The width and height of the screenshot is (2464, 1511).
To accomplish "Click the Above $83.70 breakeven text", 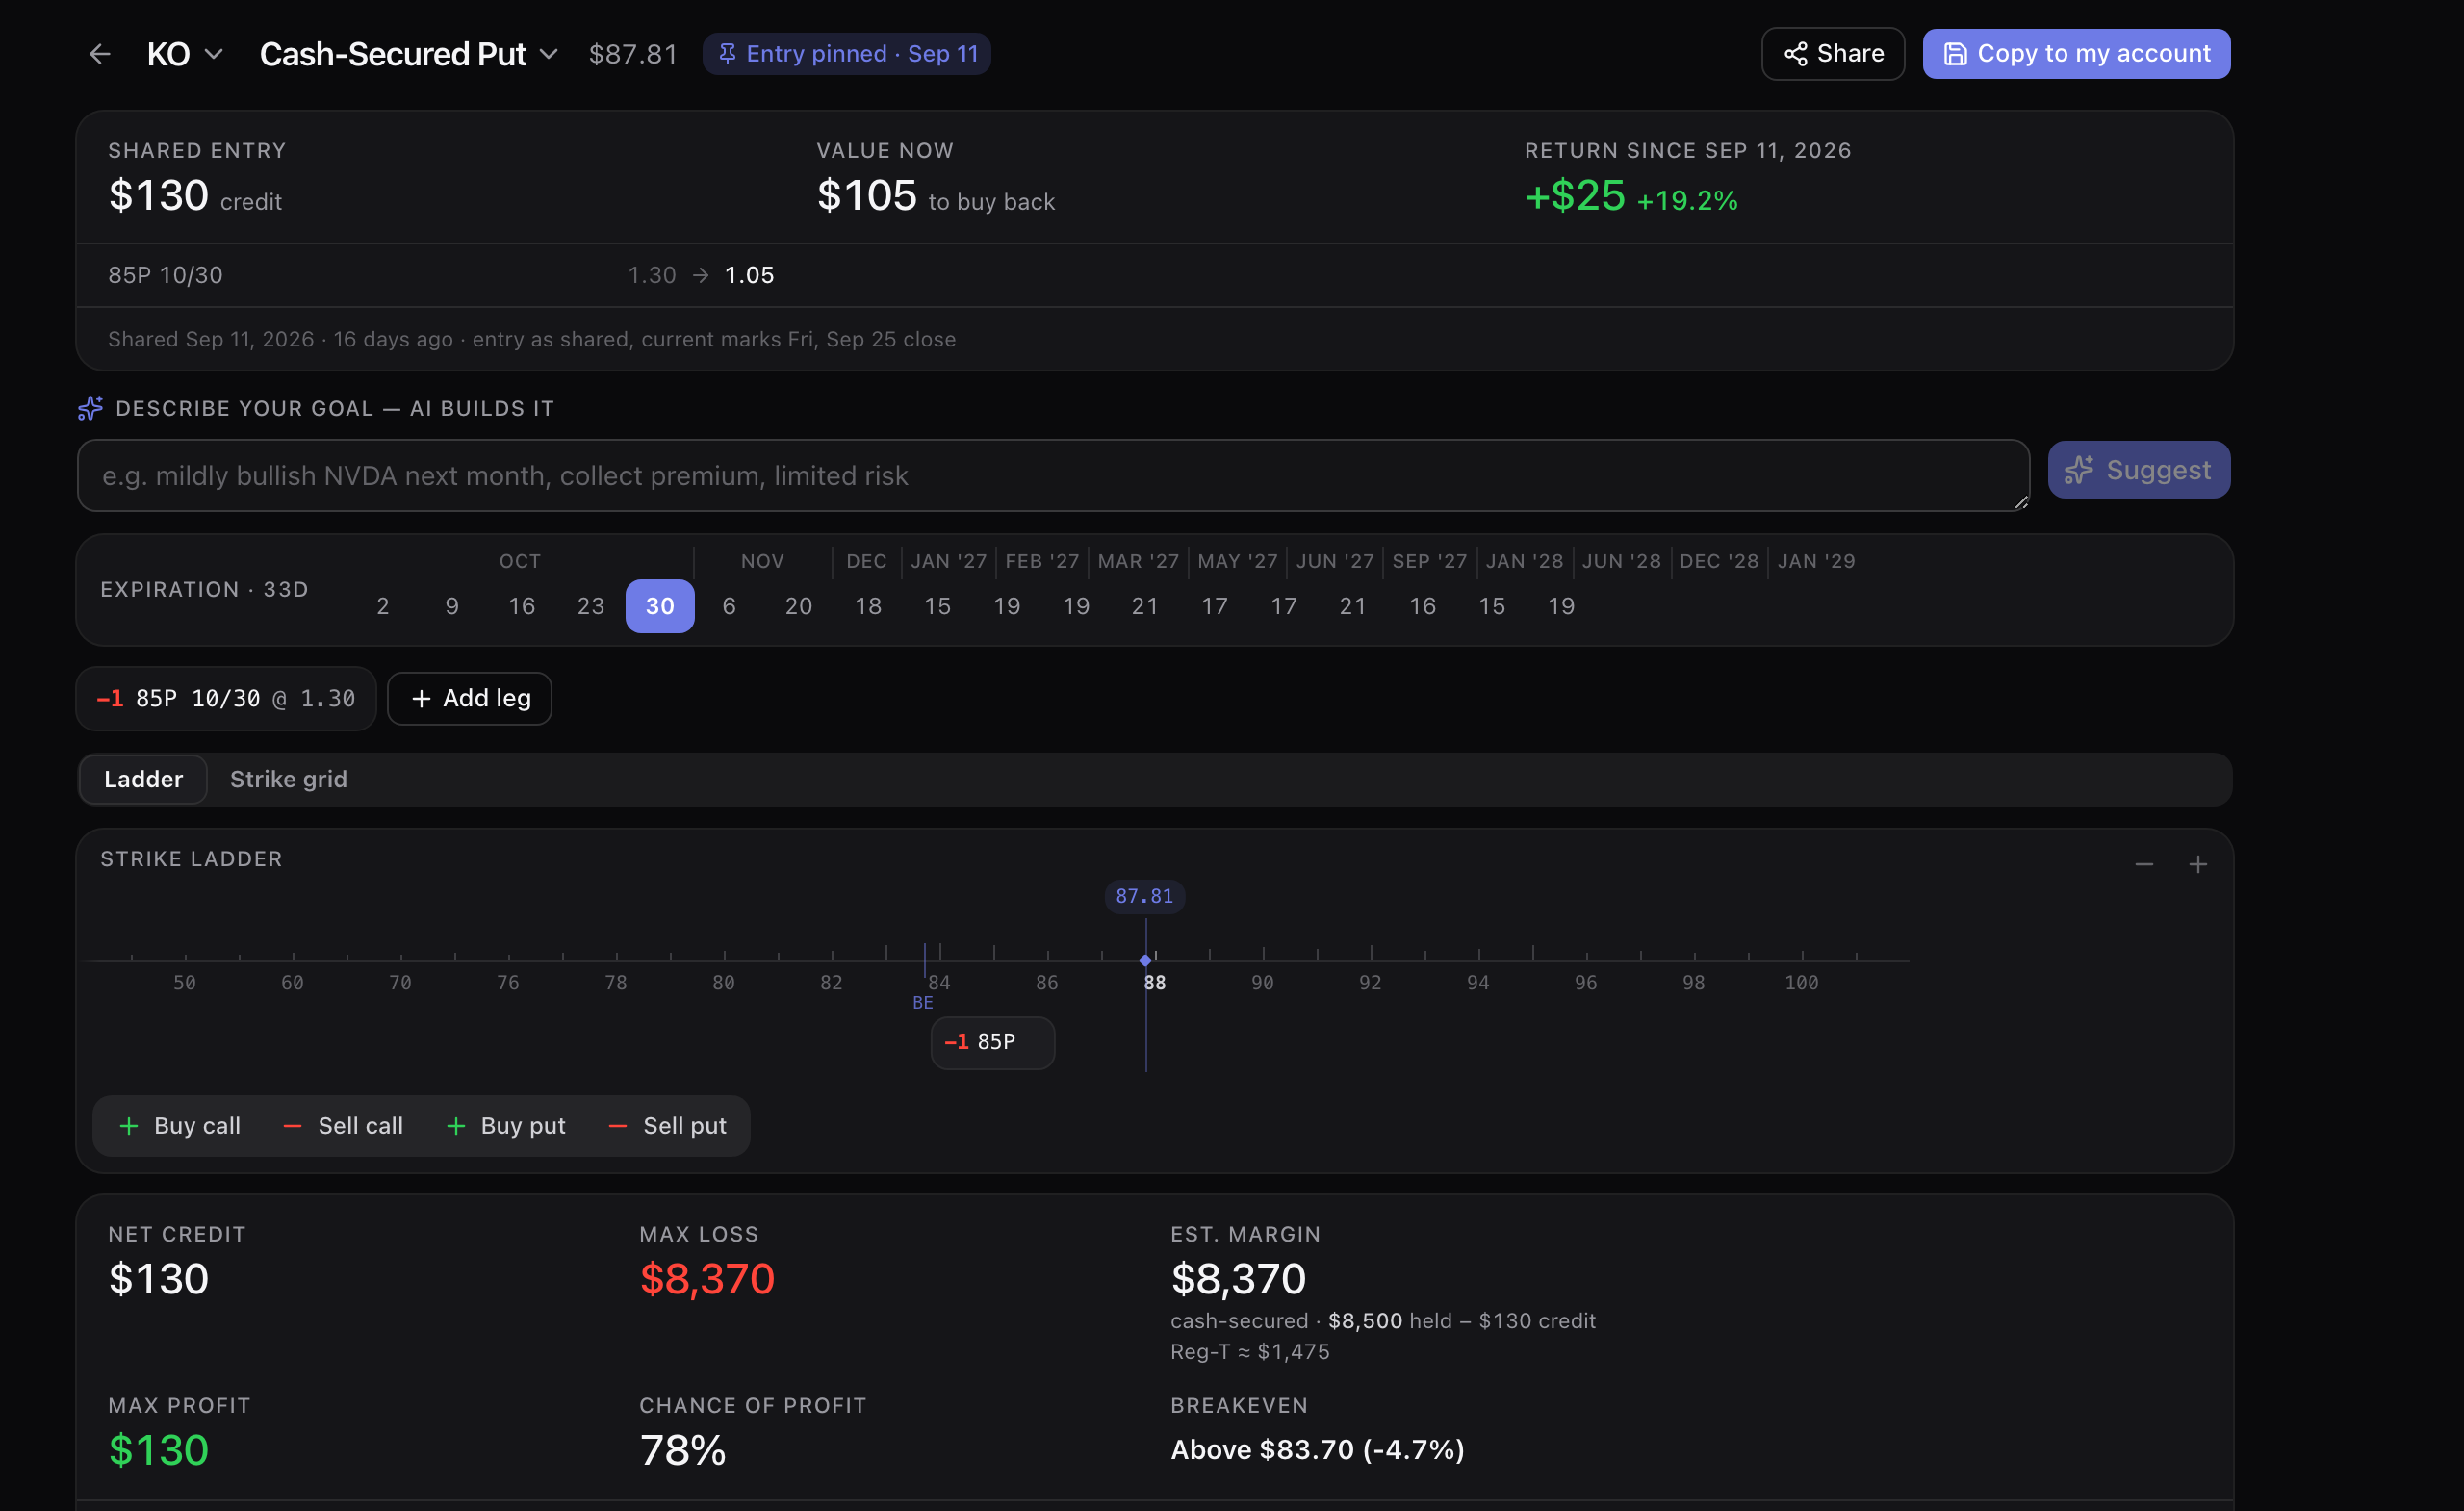I will 1317,1450.
